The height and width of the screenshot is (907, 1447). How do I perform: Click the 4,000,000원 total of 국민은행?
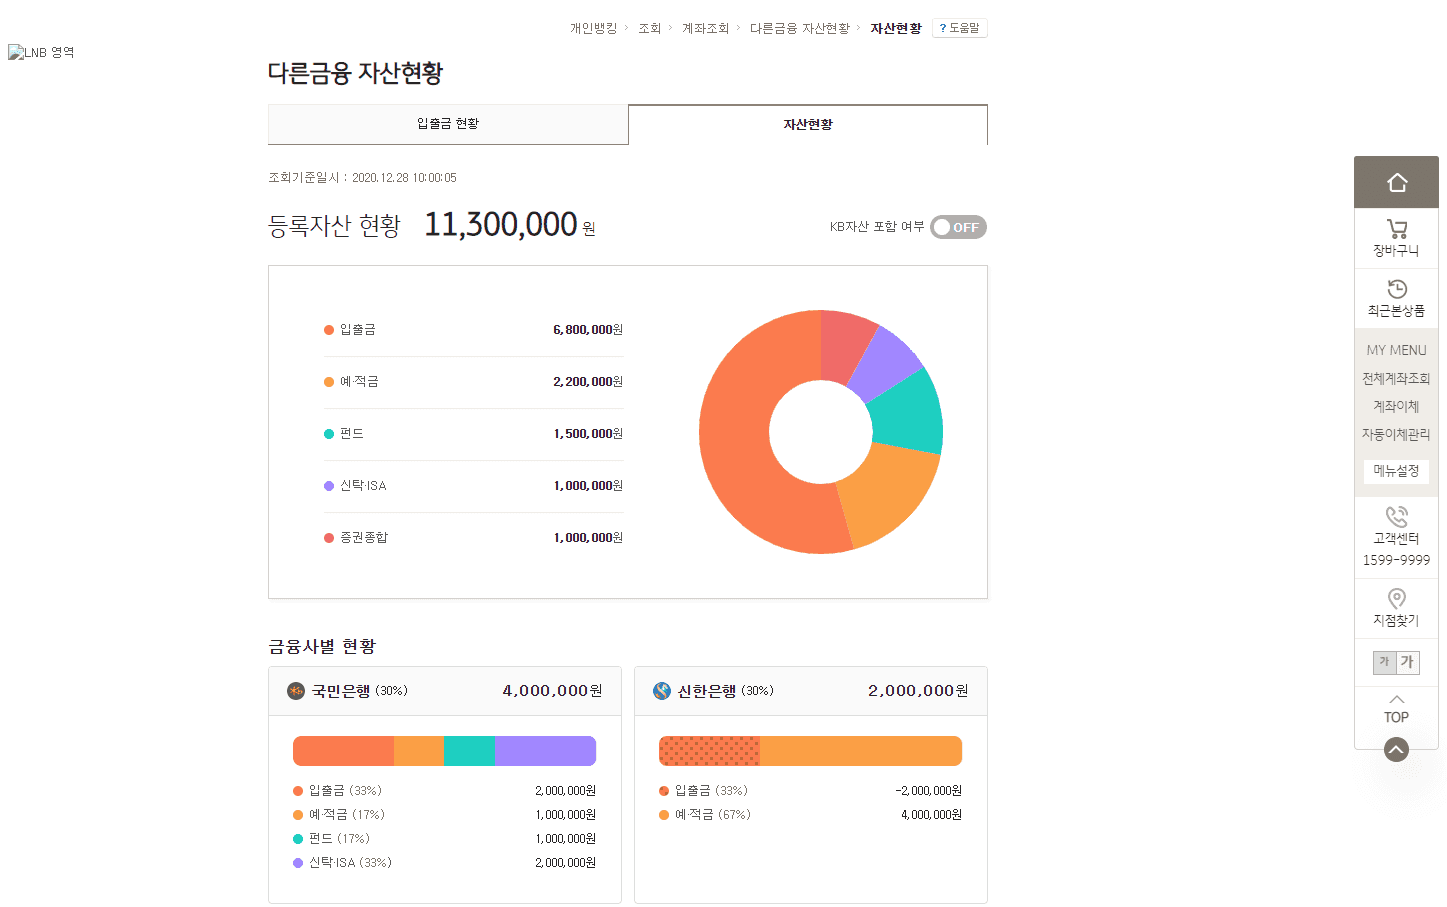click(552, 691)
